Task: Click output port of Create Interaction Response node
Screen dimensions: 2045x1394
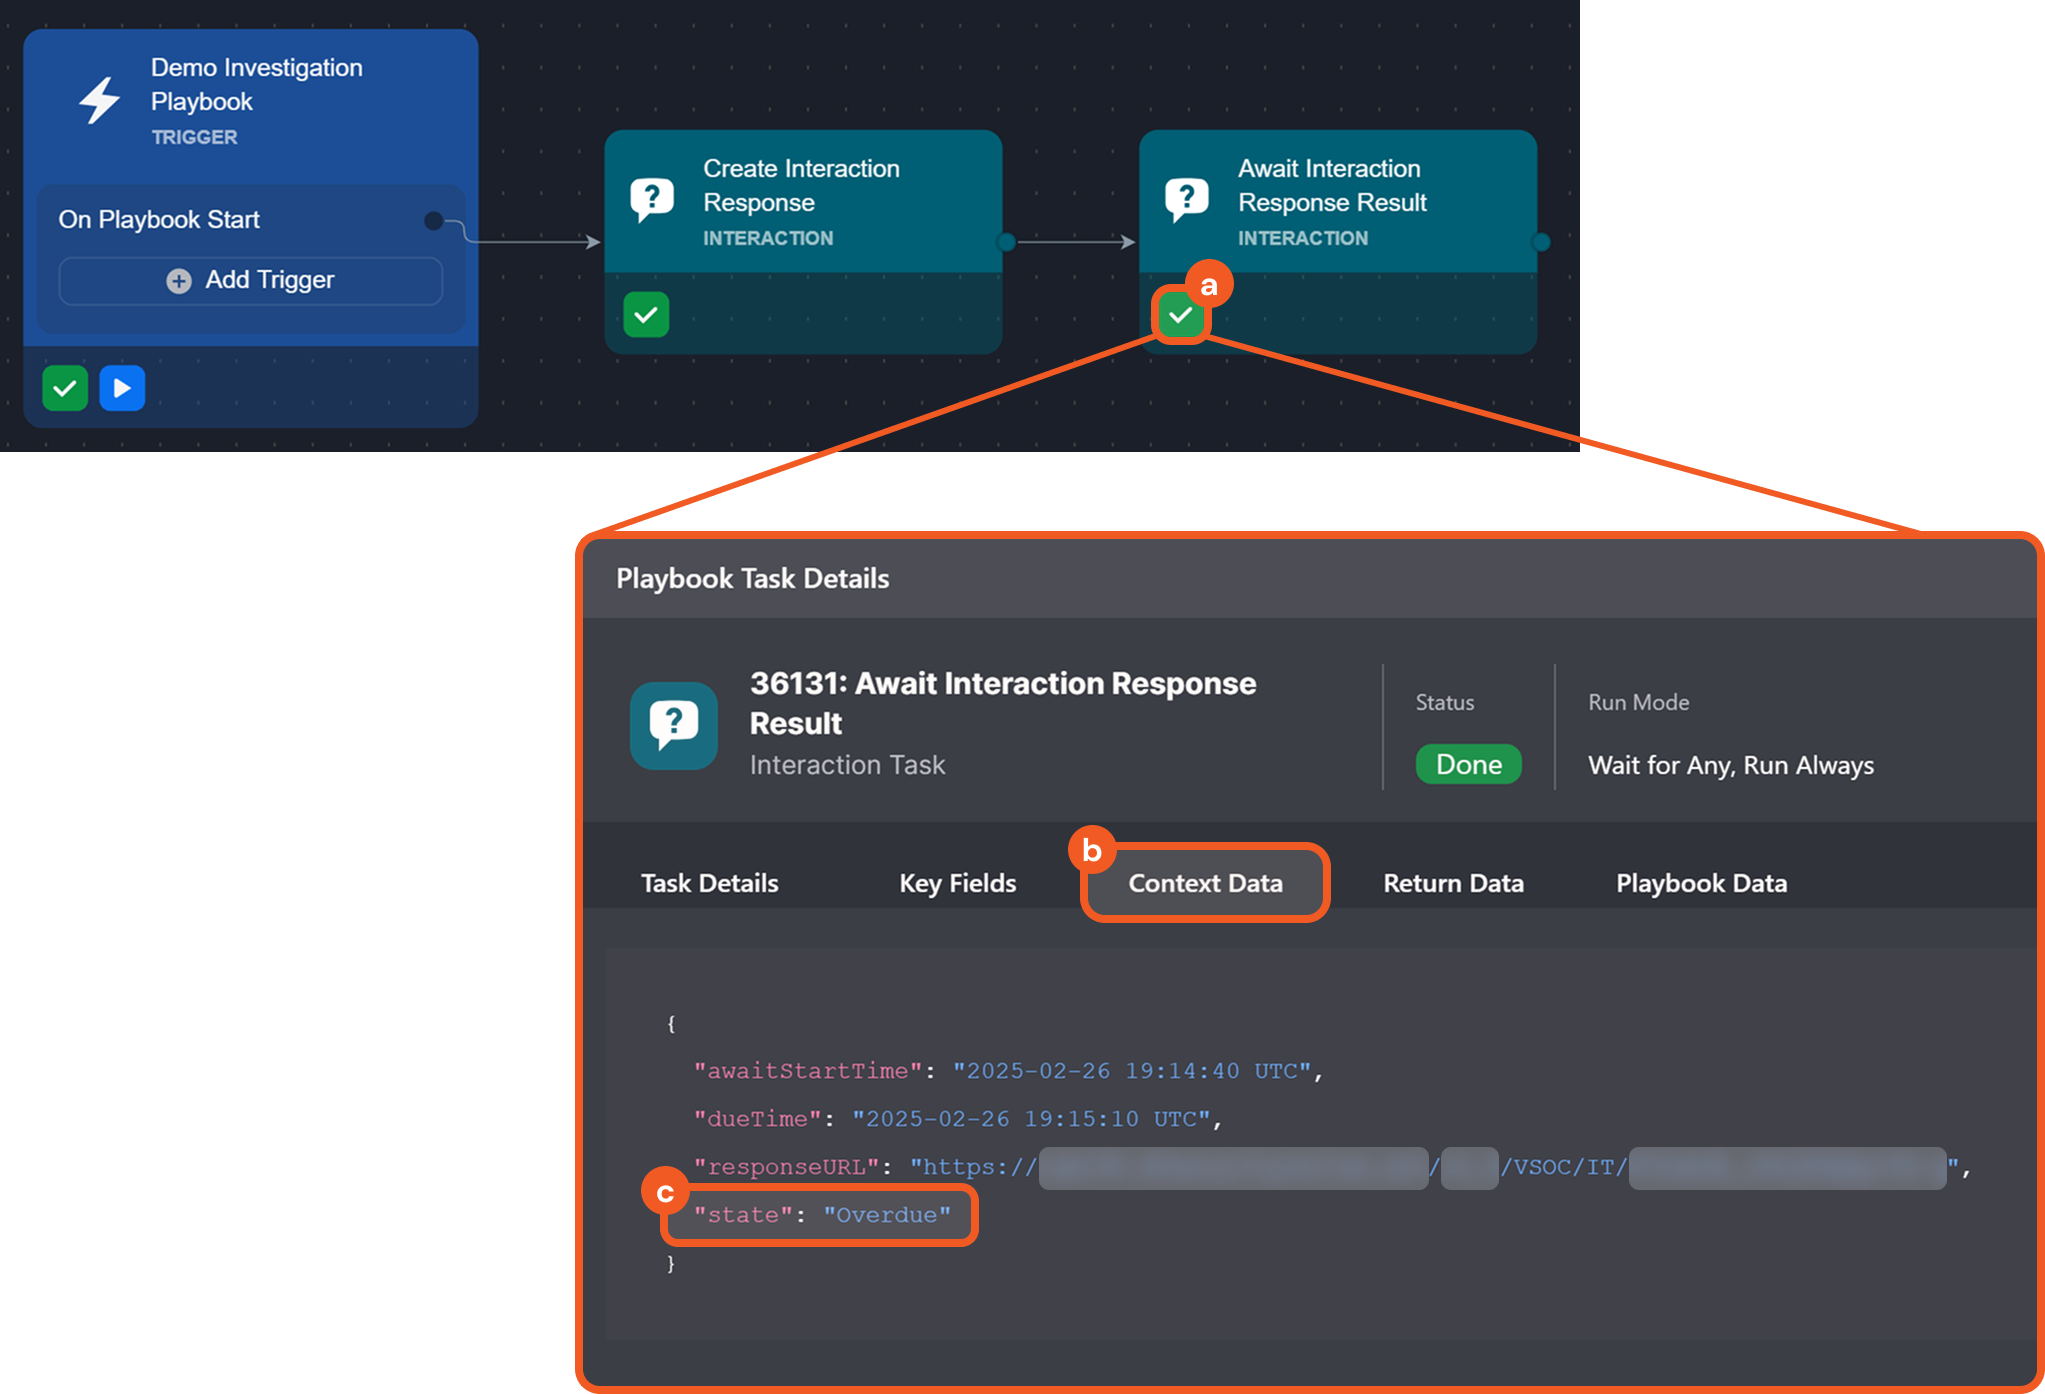Action: tap(1006, 242)
